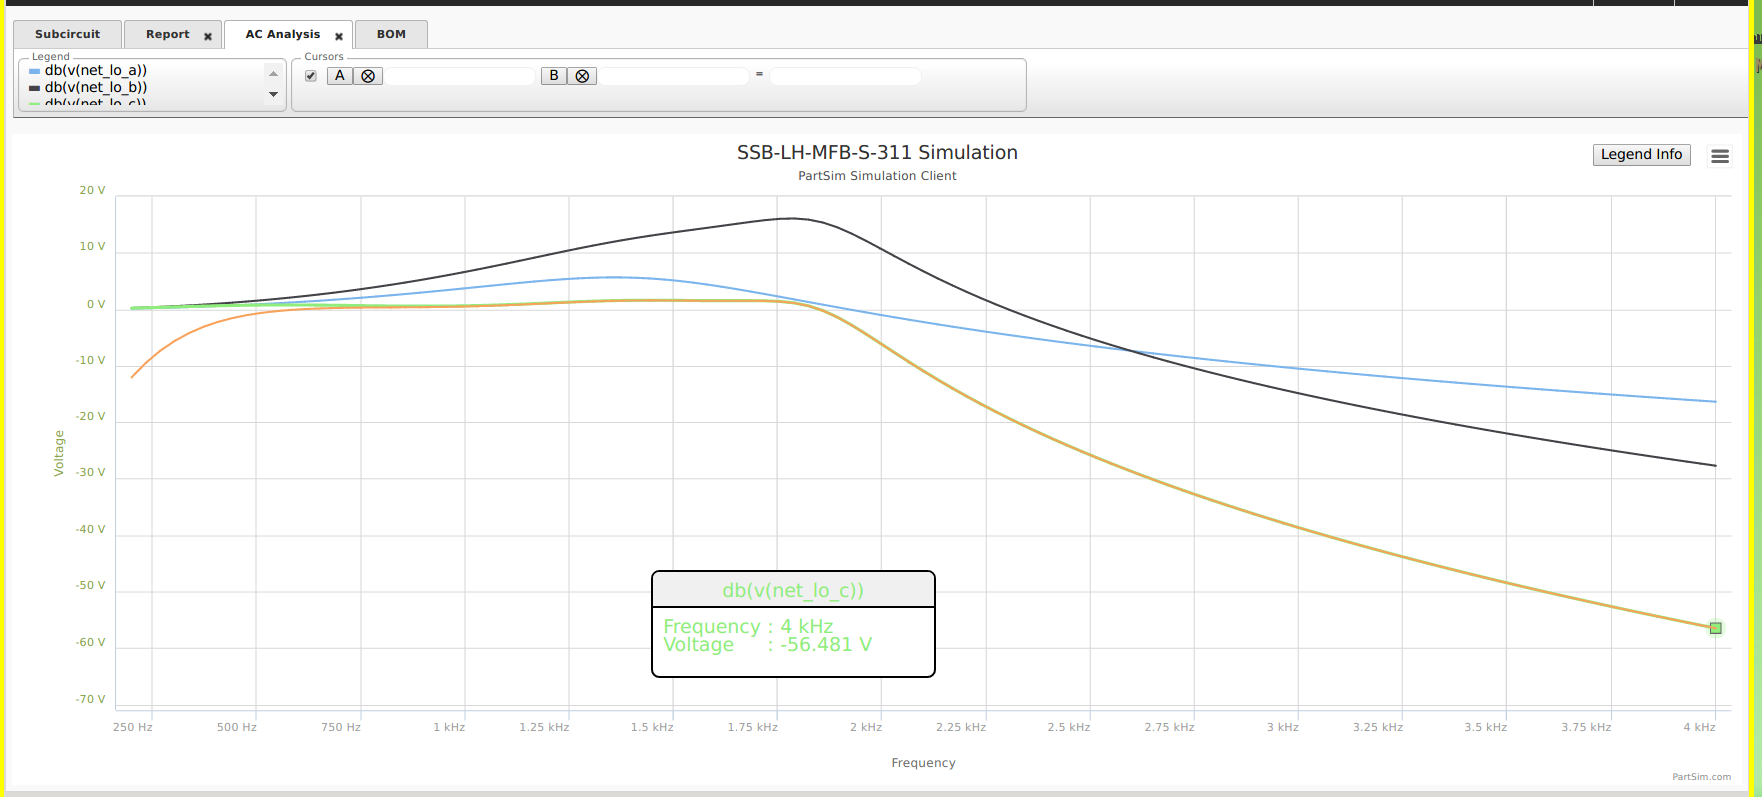Switch to the Report tab
This screenshot has height=797, width=1762.
(167, 34)
